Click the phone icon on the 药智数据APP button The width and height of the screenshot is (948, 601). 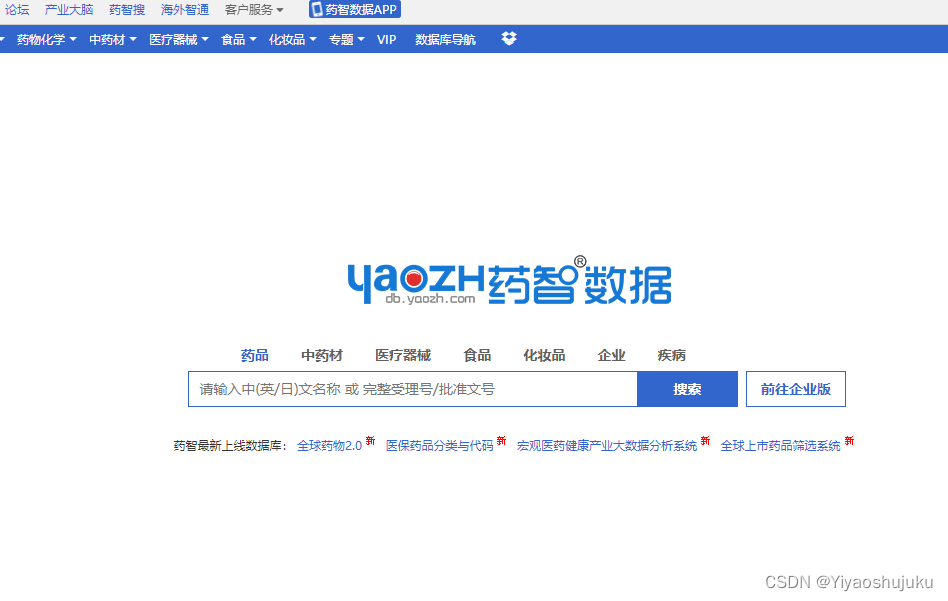[x=317, y=10]
